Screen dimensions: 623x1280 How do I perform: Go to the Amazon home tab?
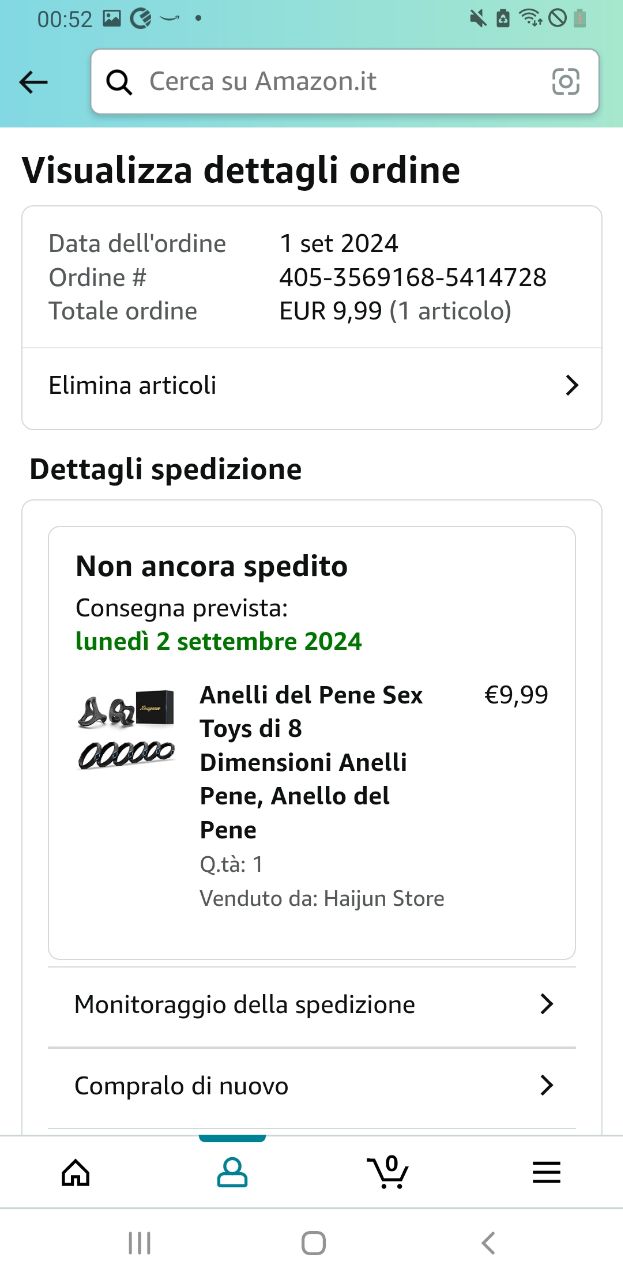pyautogui.click(x=76, y=1172)
